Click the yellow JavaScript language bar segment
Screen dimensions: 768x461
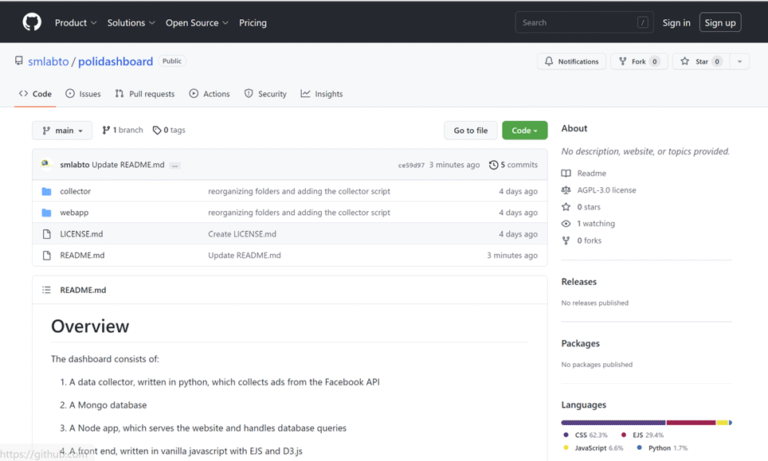coord(722,422)
